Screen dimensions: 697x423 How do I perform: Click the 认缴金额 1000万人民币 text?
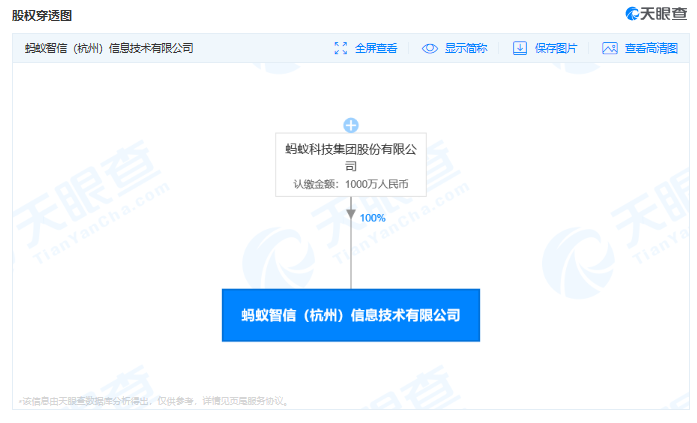click(x=350, y=184)
